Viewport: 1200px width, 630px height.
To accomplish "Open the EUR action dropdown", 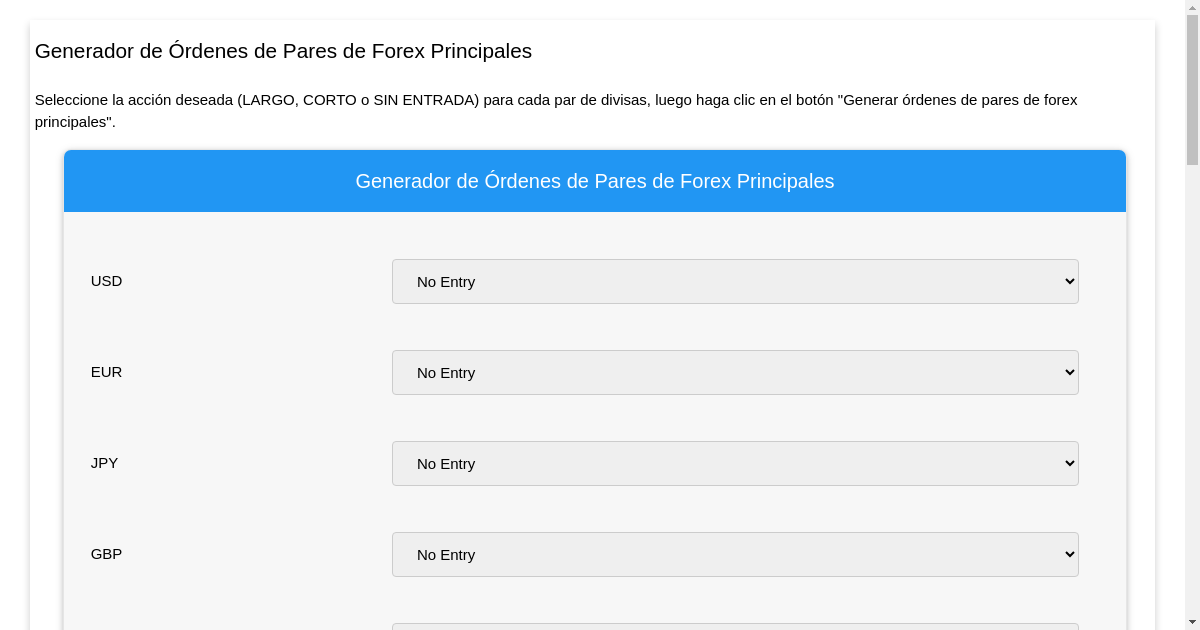I will pyautogui.click(x=735, y=372).
